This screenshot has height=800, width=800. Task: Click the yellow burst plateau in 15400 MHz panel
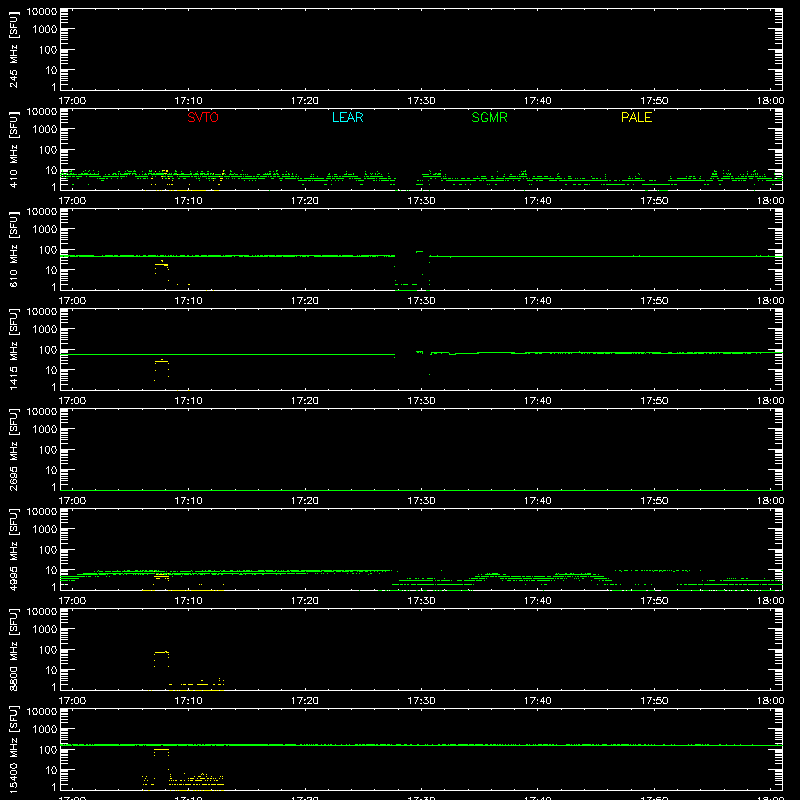coord(161,749)
